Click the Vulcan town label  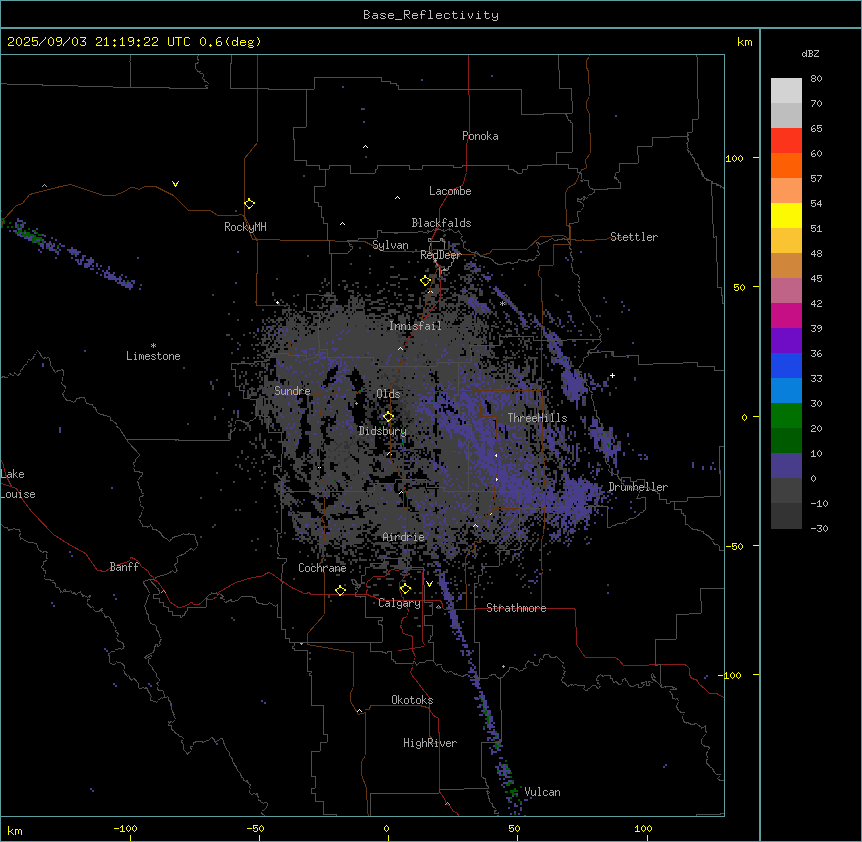[543, 792]
